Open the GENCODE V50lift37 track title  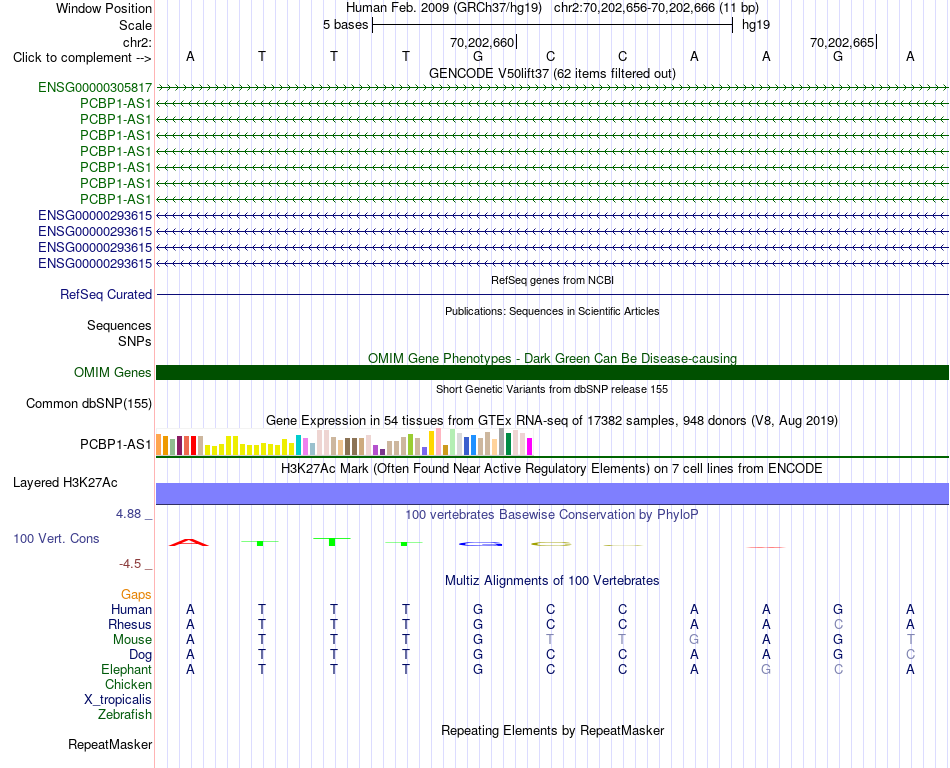coord(553,73)
